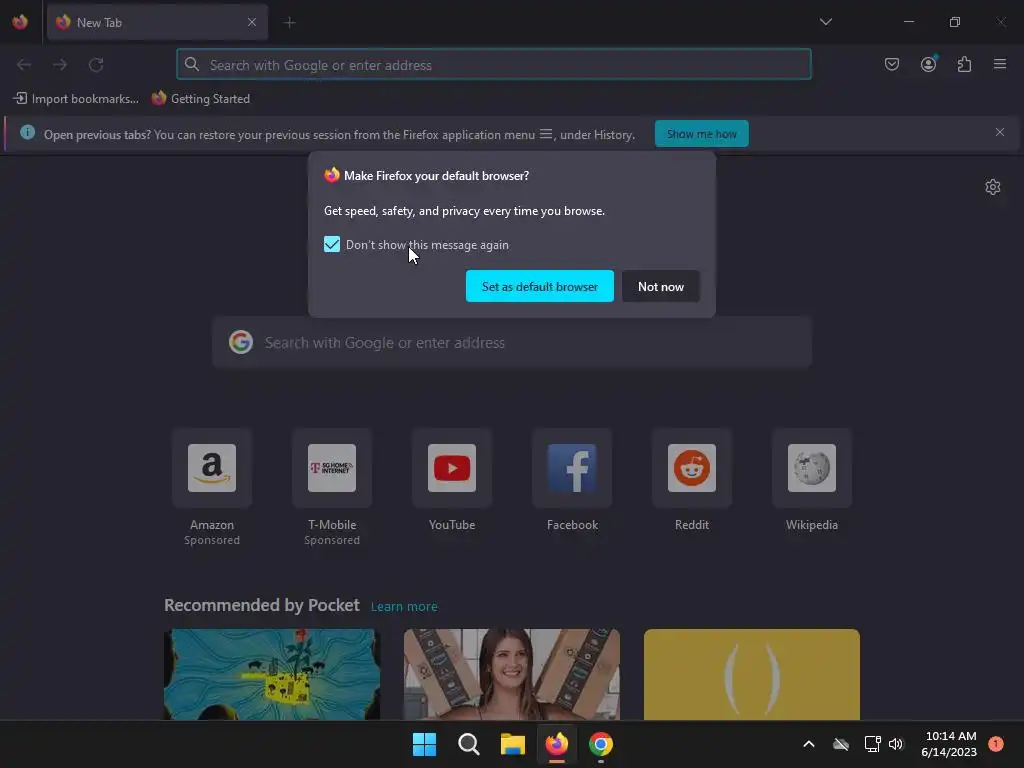Image resolution: width=1024 pixels, height=768 pixels.
Task: Open the Firefox application hamburger menu
Action: [x=1000, y=64]
